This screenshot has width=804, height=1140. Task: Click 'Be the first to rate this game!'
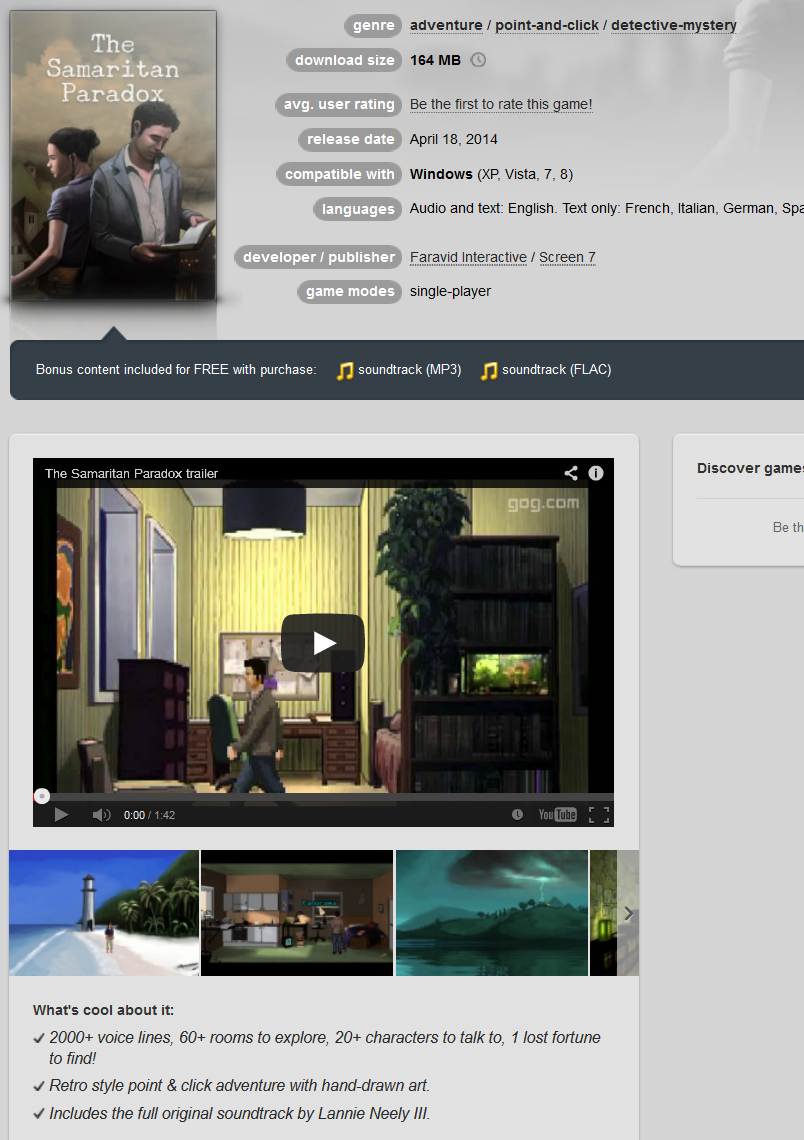click(x=501, y=104)
